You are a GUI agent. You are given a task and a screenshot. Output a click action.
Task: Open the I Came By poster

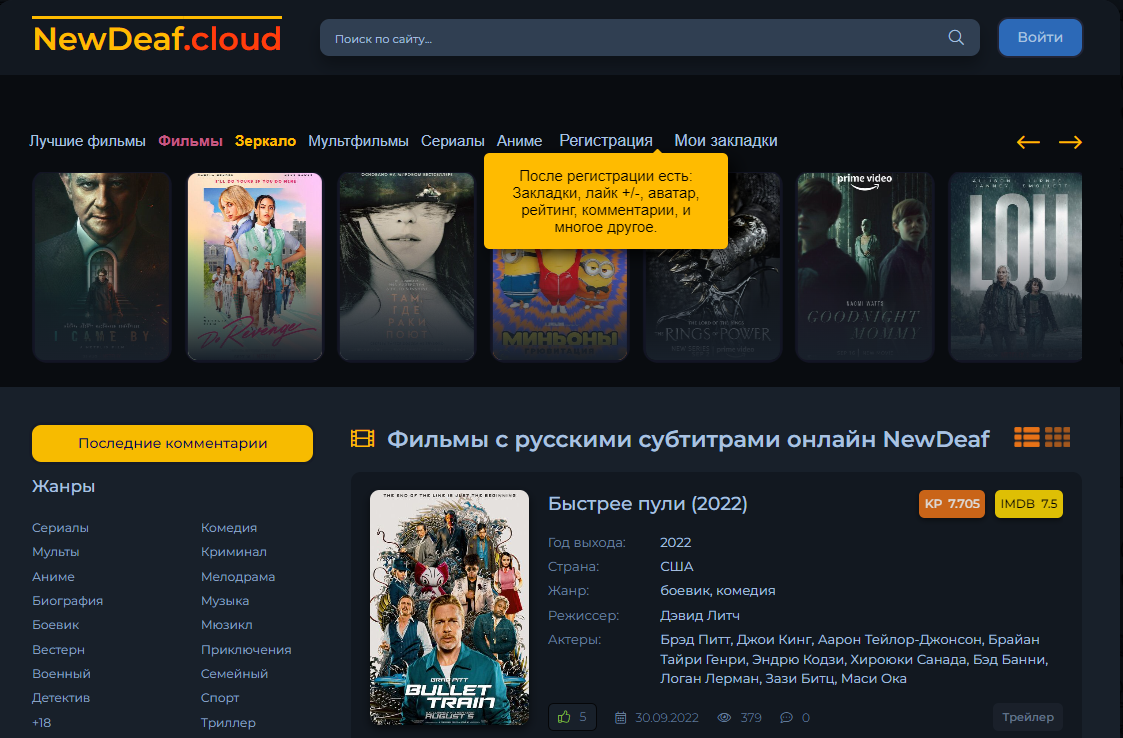(102, 267)
